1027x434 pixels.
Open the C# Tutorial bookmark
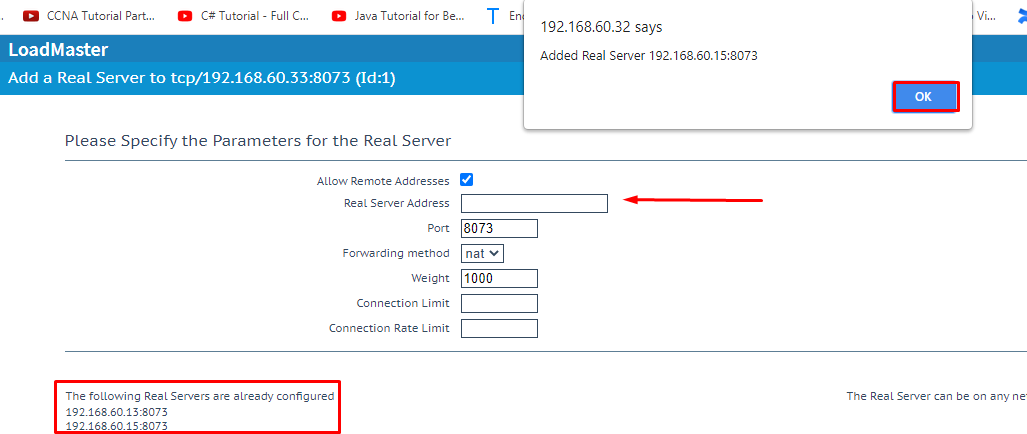point(254,16)
